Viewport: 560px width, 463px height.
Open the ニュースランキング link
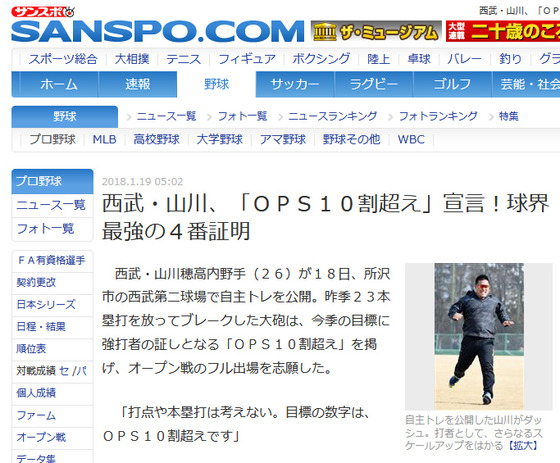coord(332,116)
